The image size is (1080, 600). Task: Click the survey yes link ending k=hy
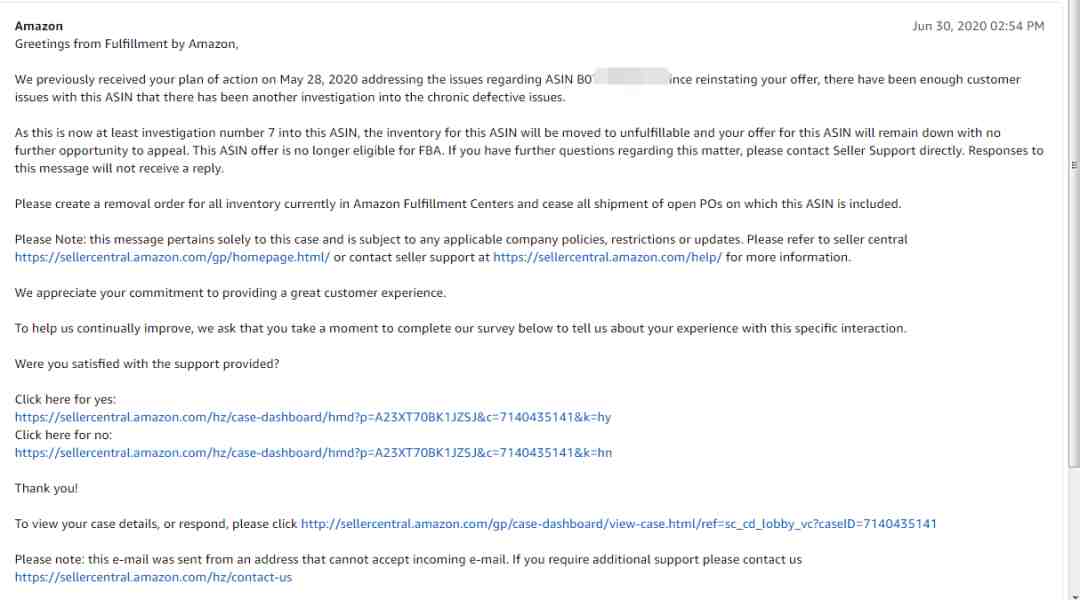(x=313, y=417)
